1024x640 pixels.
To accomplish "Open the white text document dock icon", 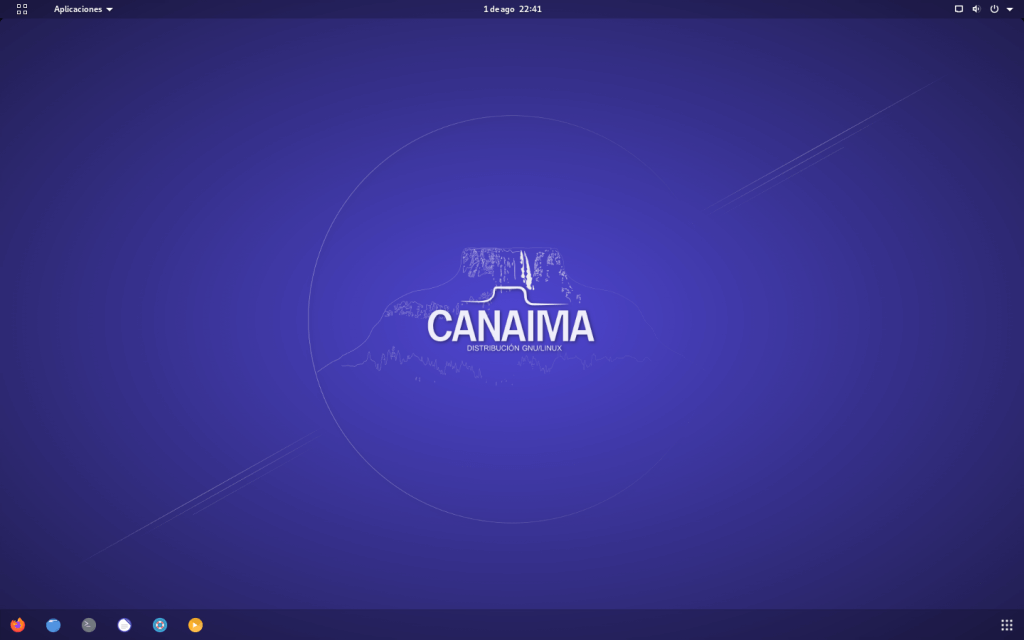I will (124, 625).
